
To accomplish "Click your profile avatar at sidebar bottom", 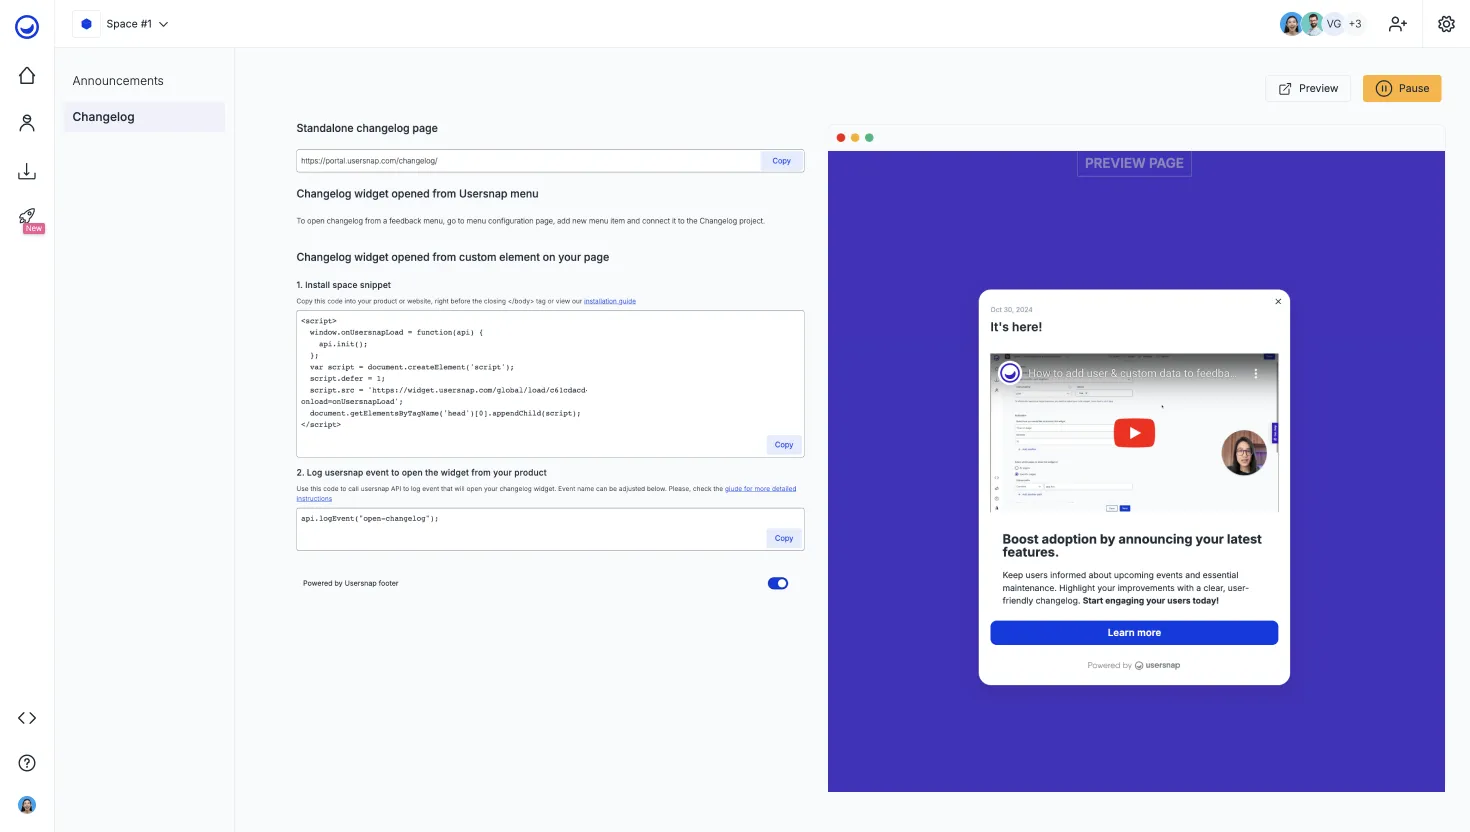I will point(27,804).
